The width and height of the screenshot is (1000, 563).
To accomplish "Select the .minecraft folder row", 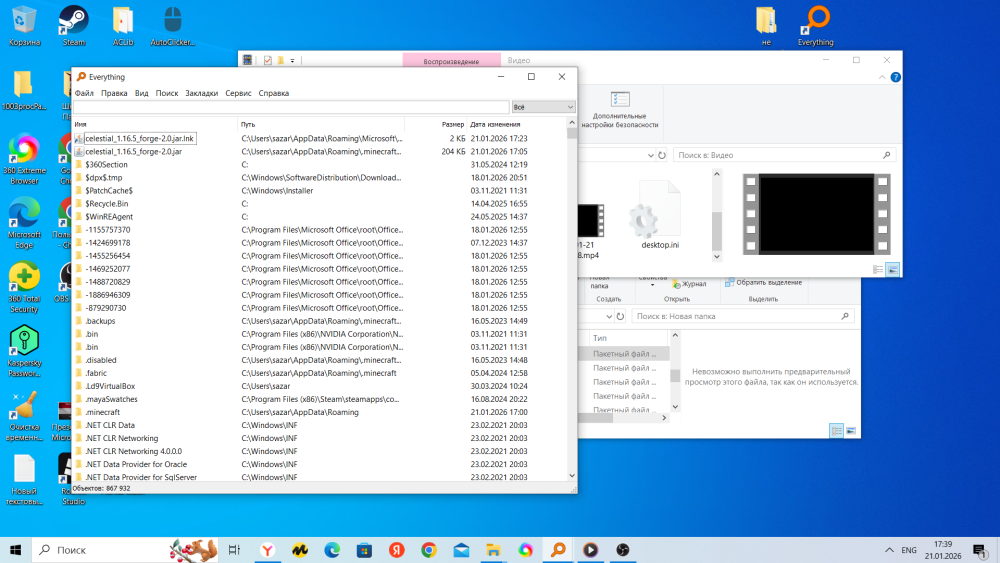I will point(319,412).
